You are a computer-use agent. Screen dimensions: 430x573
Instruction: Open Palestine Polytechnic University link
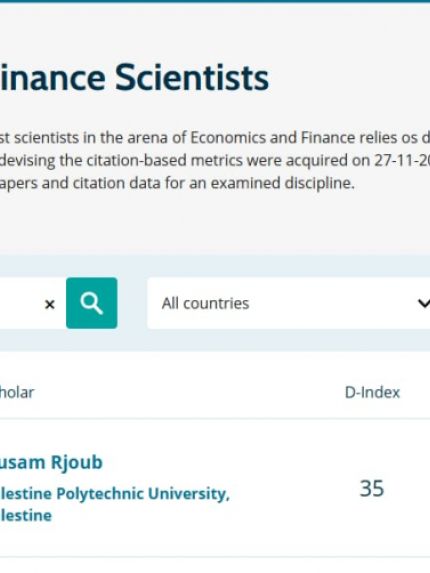click(115, 504)
